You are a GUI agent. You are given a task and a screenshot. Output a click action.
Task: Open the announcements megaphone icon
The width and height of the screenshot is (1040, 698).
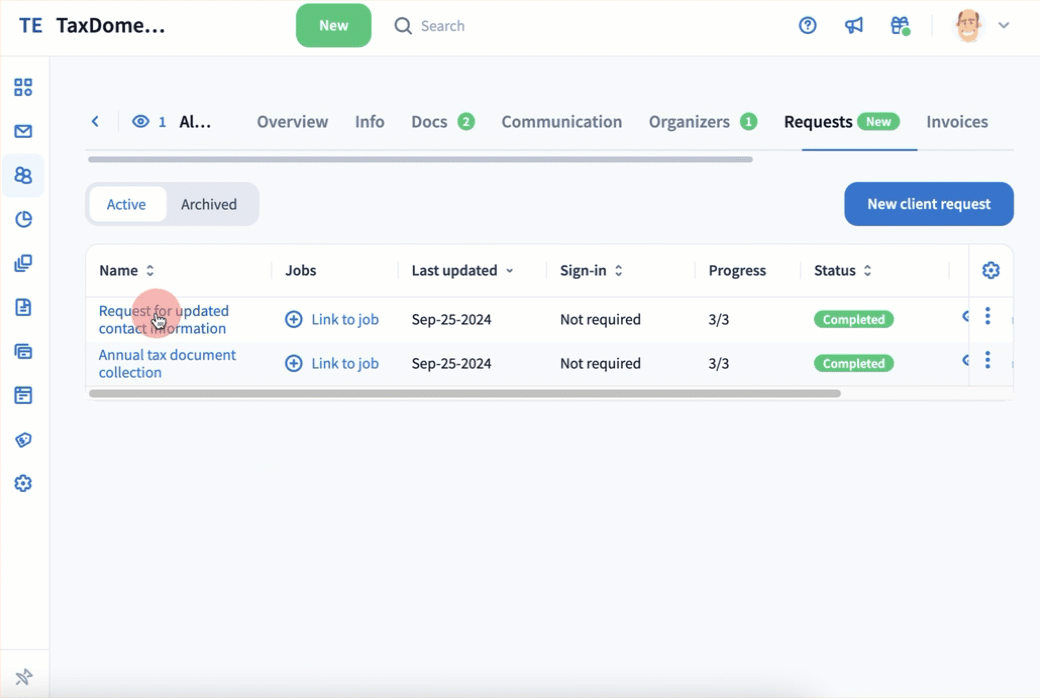[x=854, y=26]
